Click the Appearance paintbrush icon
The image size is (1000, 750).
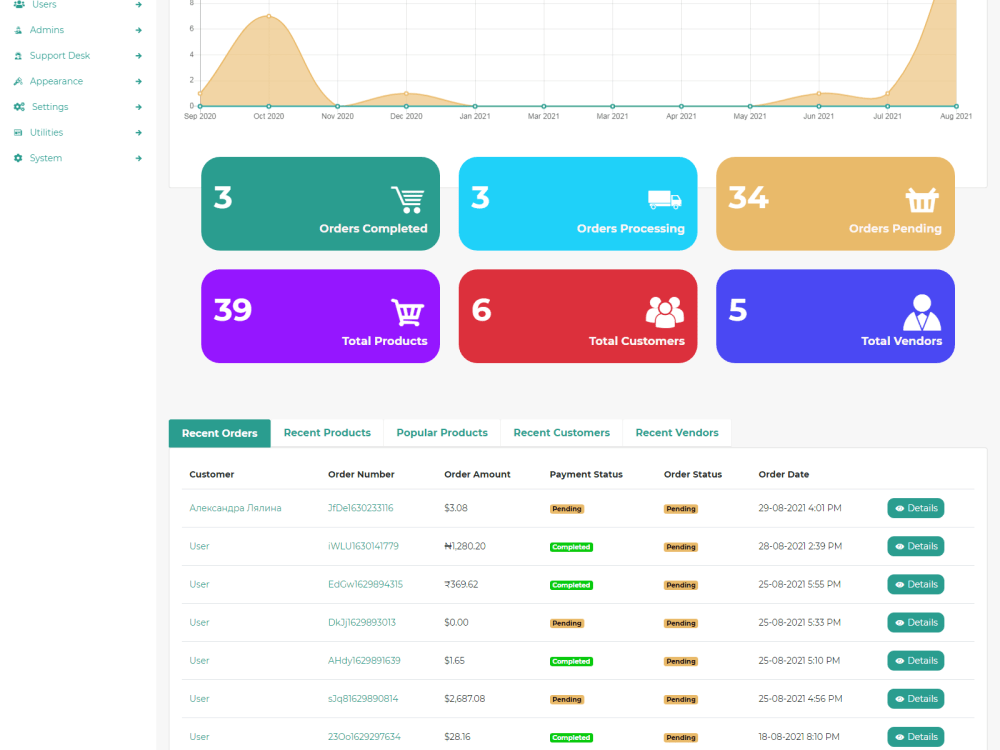(x=19, y=81)
